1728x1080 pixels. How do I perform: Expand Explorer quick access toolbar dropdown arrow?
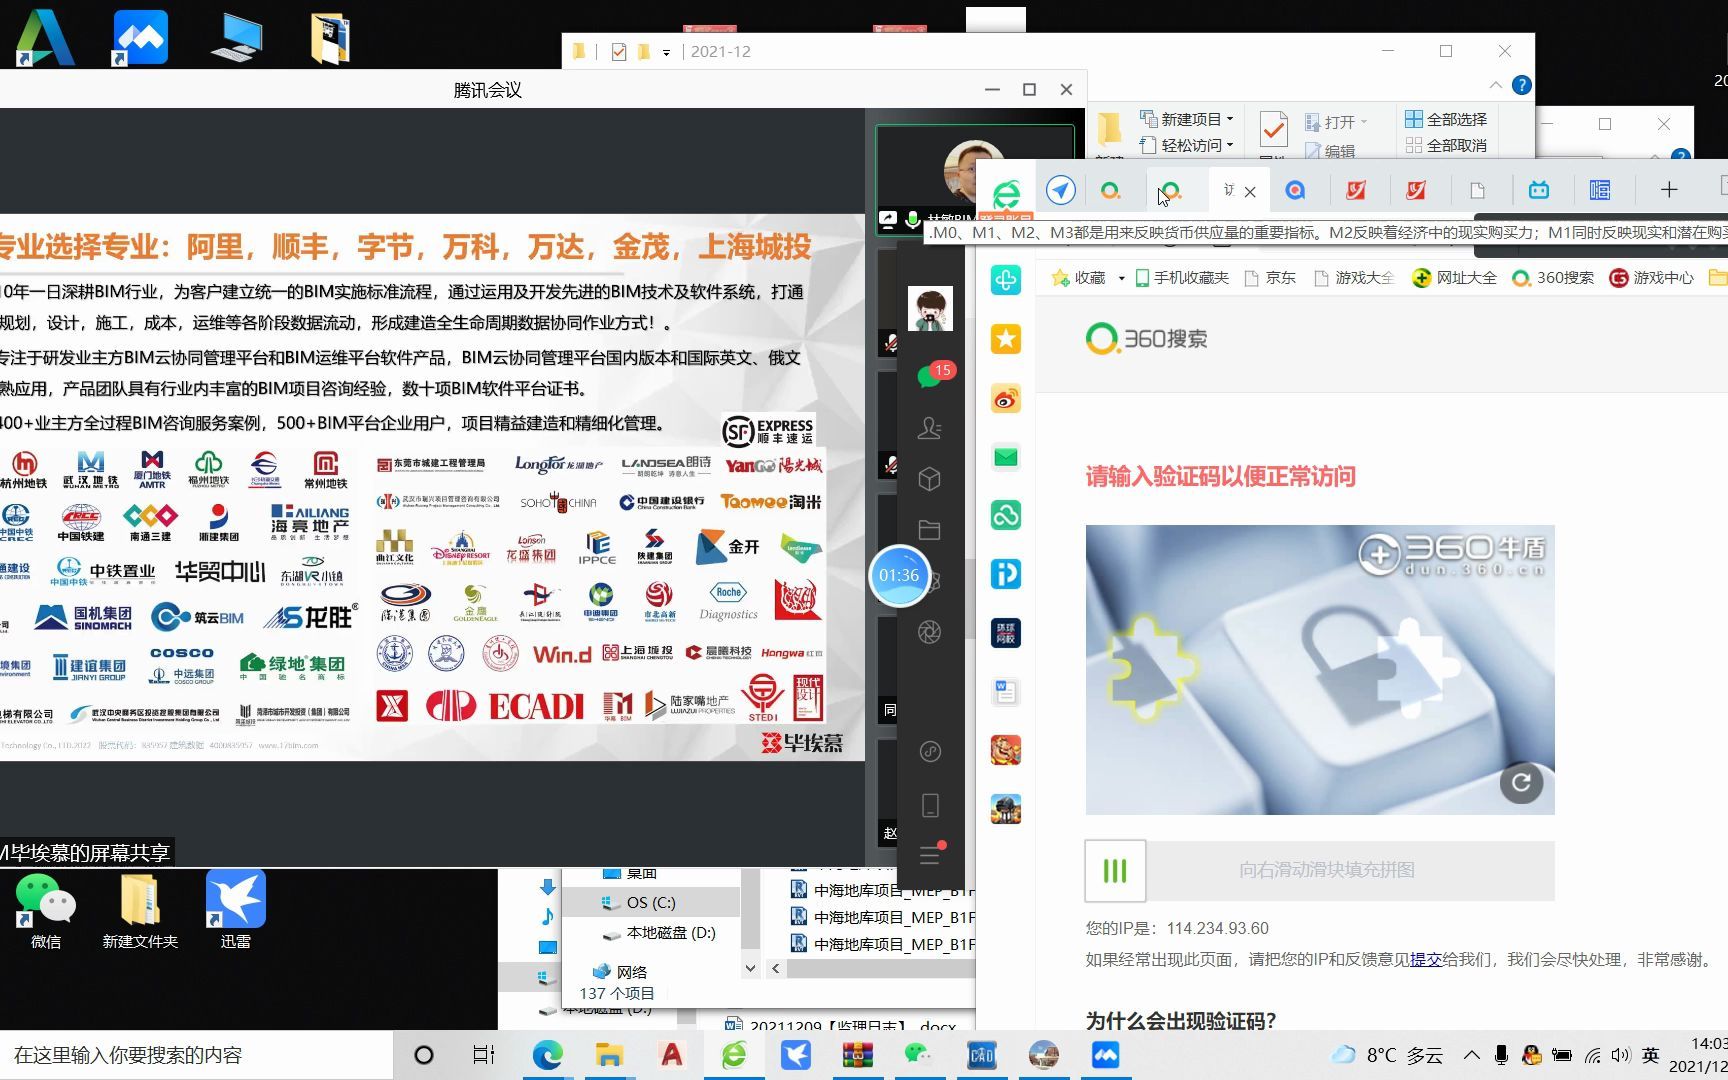click(666, 52)
